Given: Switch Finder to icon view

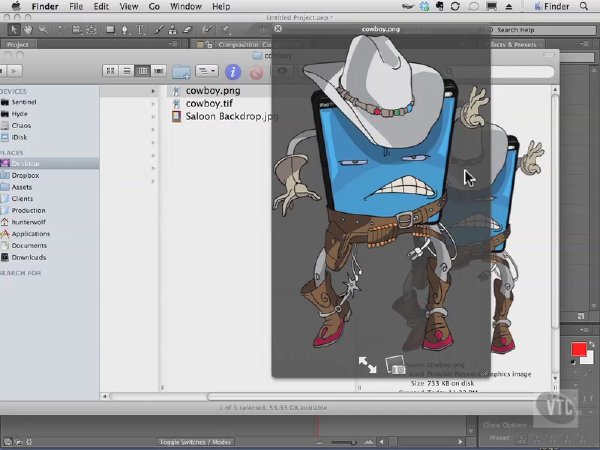Looking at the screenshot, I should tap(110, 71).
